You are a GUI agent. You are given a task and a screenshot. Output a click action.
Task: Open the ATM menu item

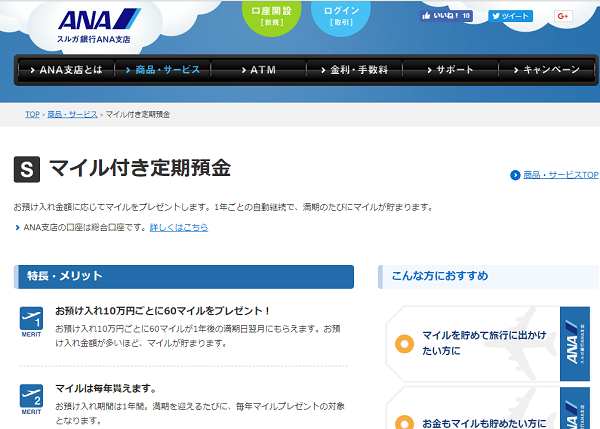(x=259, y=70)
